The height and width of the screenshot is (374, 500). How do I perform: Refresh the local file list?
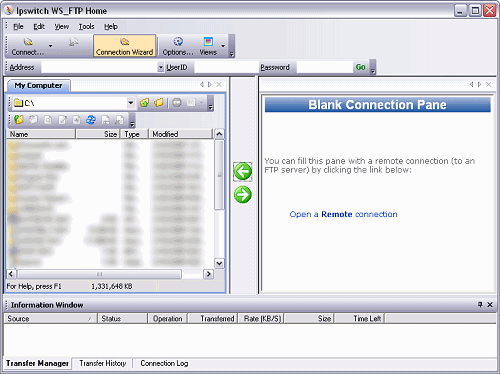(x=91, y=120)
